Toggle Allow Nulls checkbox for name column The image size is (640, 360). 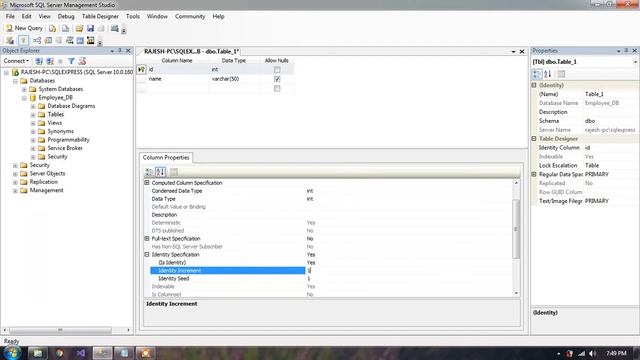coord(277,79)
